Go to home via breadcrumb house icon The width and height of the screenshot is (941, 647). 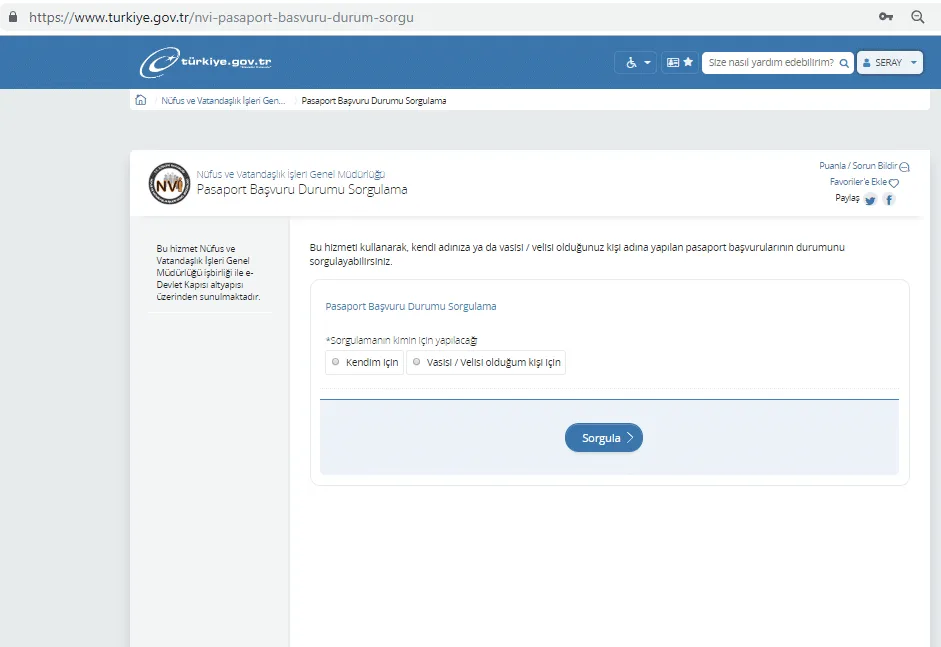(140, 100)
